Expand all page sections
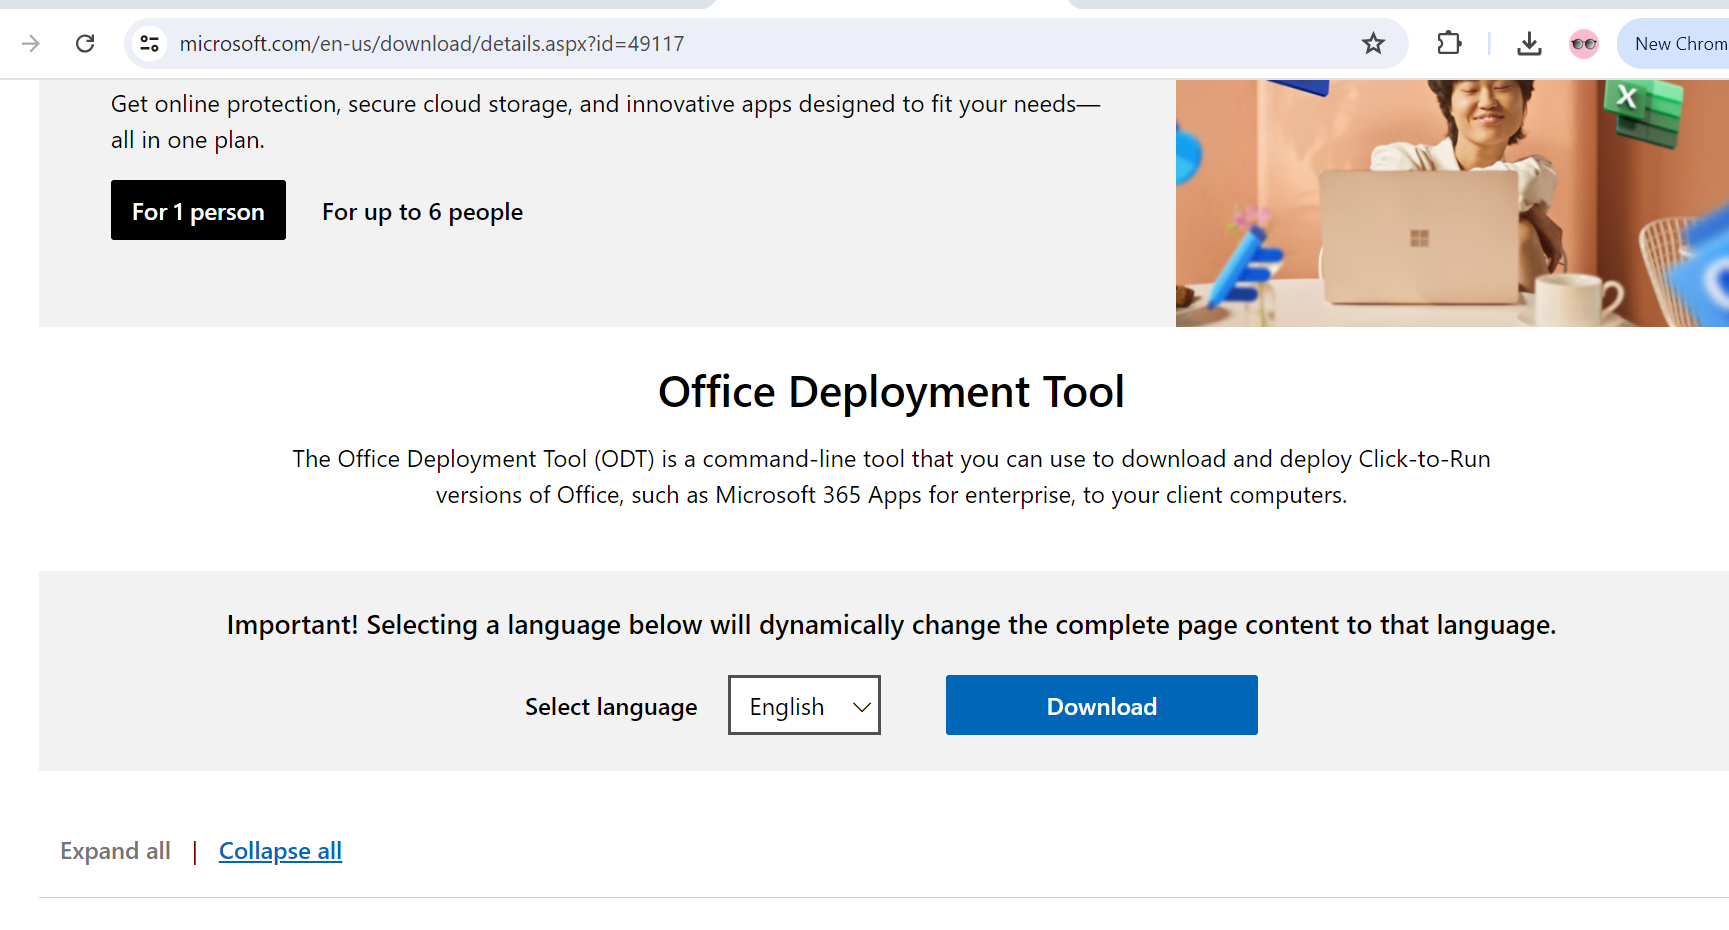This screenshot has width=1729, height=930. coord(115,850)
